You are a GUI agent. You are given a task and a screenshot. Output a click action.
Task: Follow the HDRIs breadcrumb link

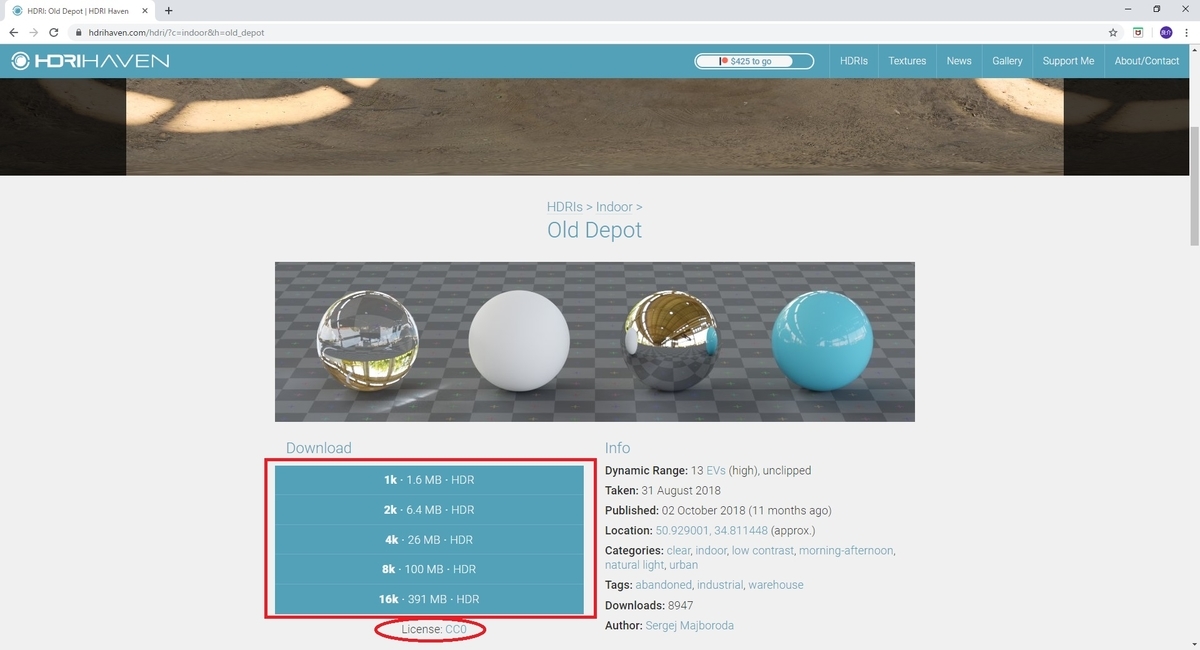[565, 207]
